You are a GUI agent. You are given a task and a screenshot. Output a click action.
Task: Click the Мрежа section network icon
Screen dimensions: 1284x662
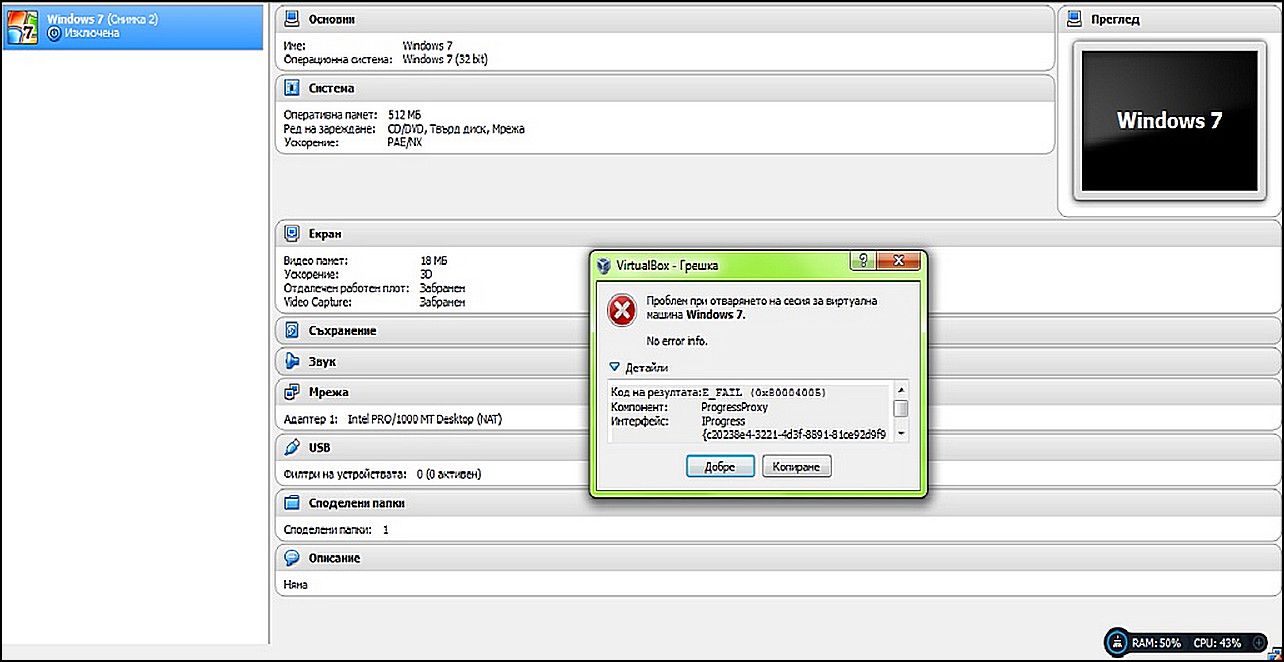tap(292, 392)
